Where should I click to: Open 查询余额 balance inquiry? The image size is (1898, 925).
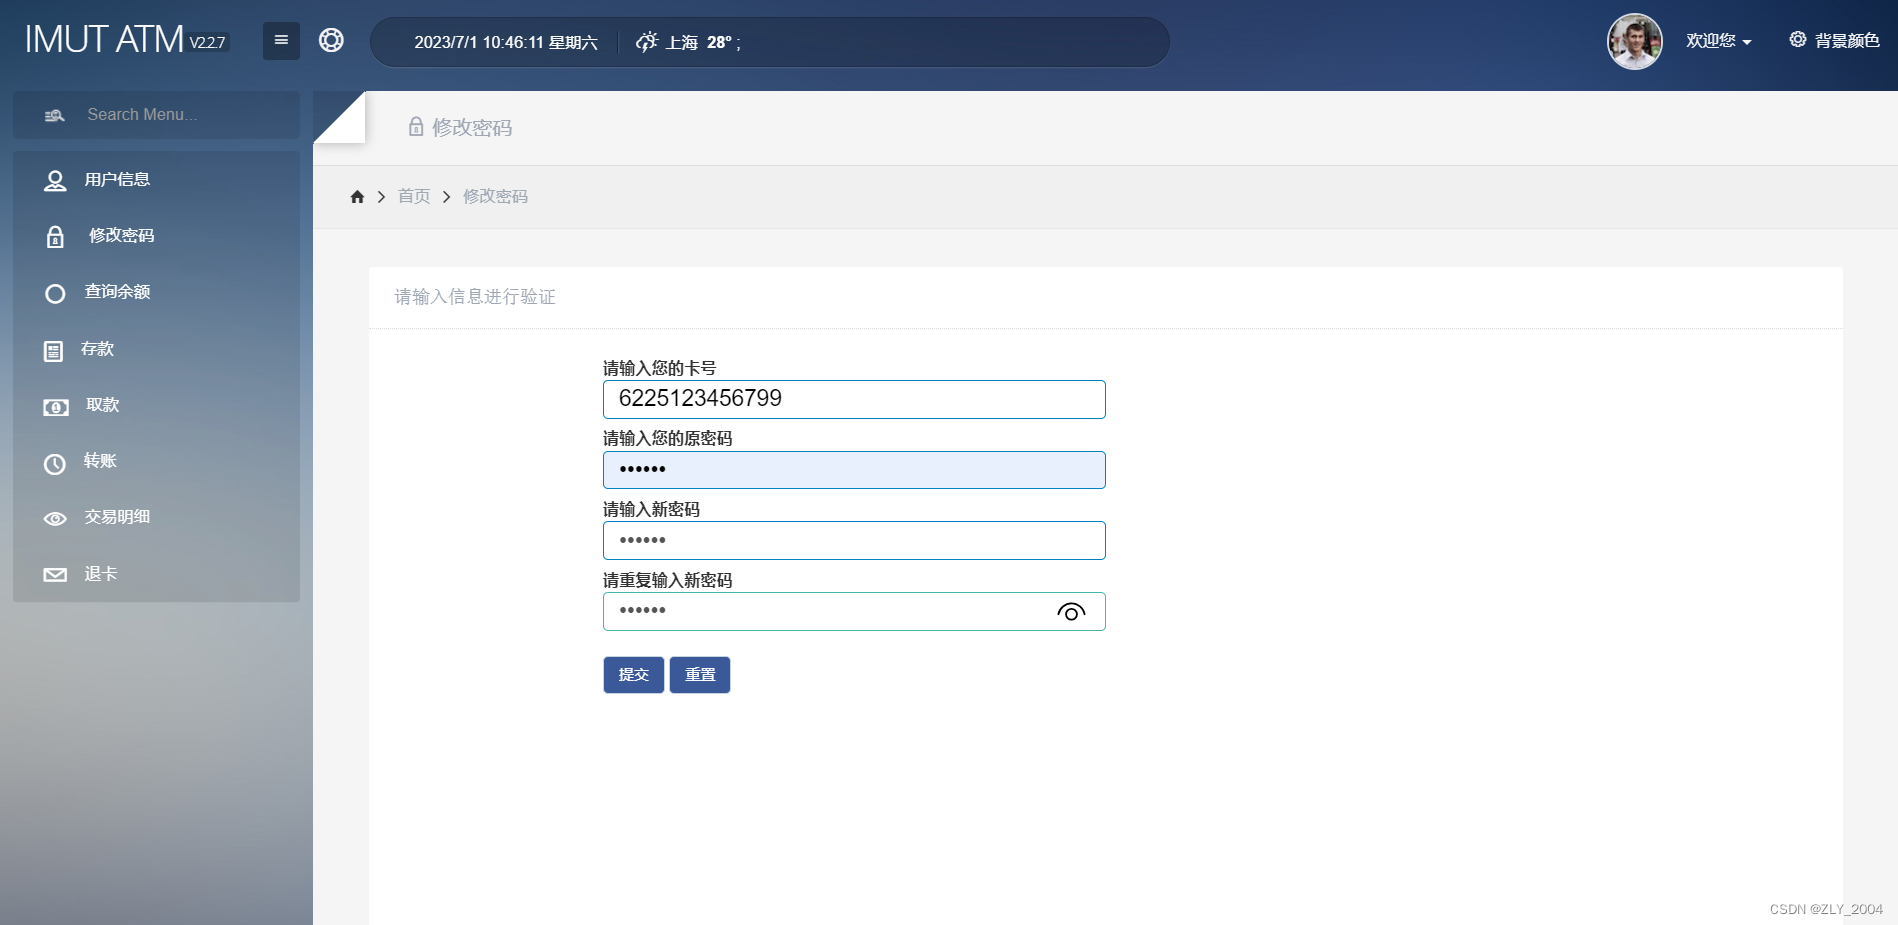[55, 293]
